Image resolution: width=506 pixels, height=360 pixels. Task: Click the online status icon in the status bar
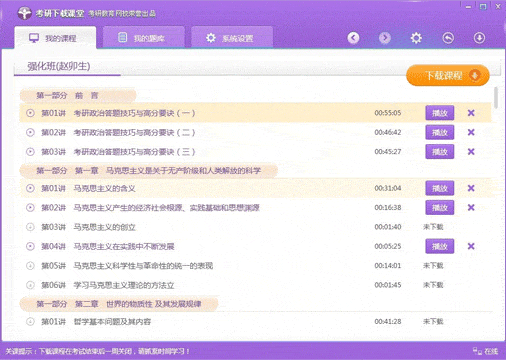478,351
